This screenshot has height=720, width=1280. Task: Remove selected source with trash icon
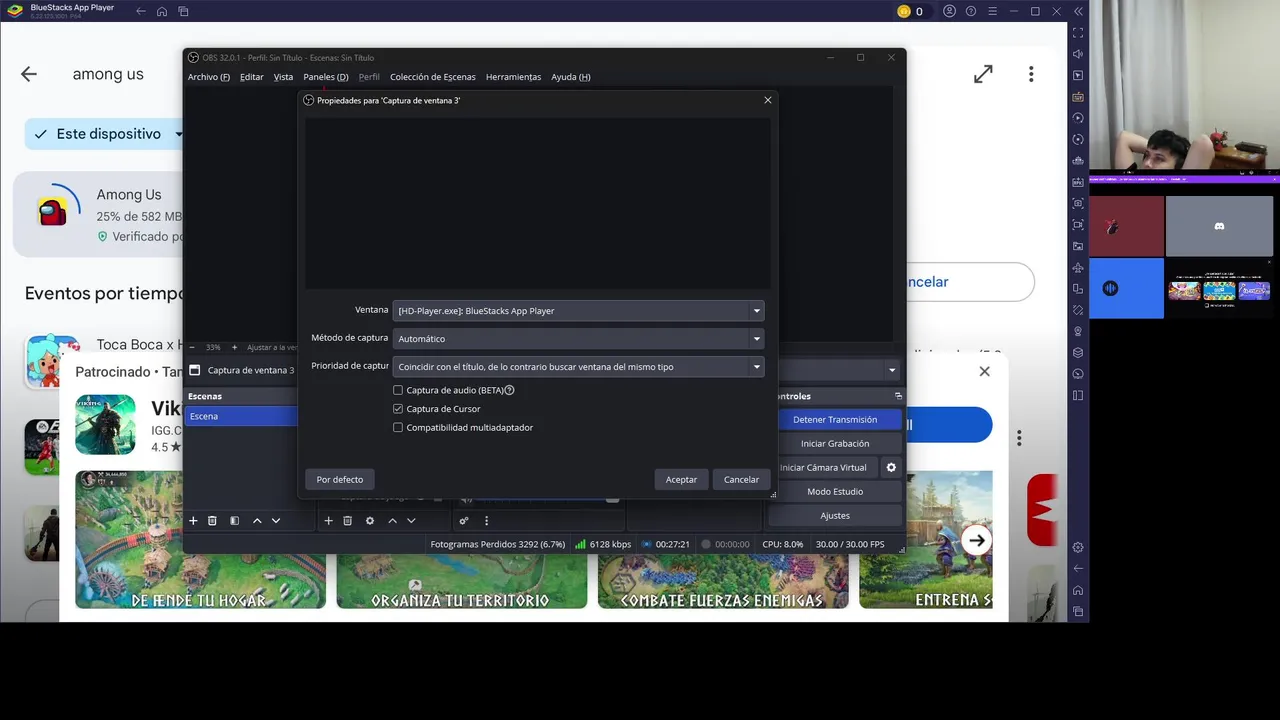(347, 520)
